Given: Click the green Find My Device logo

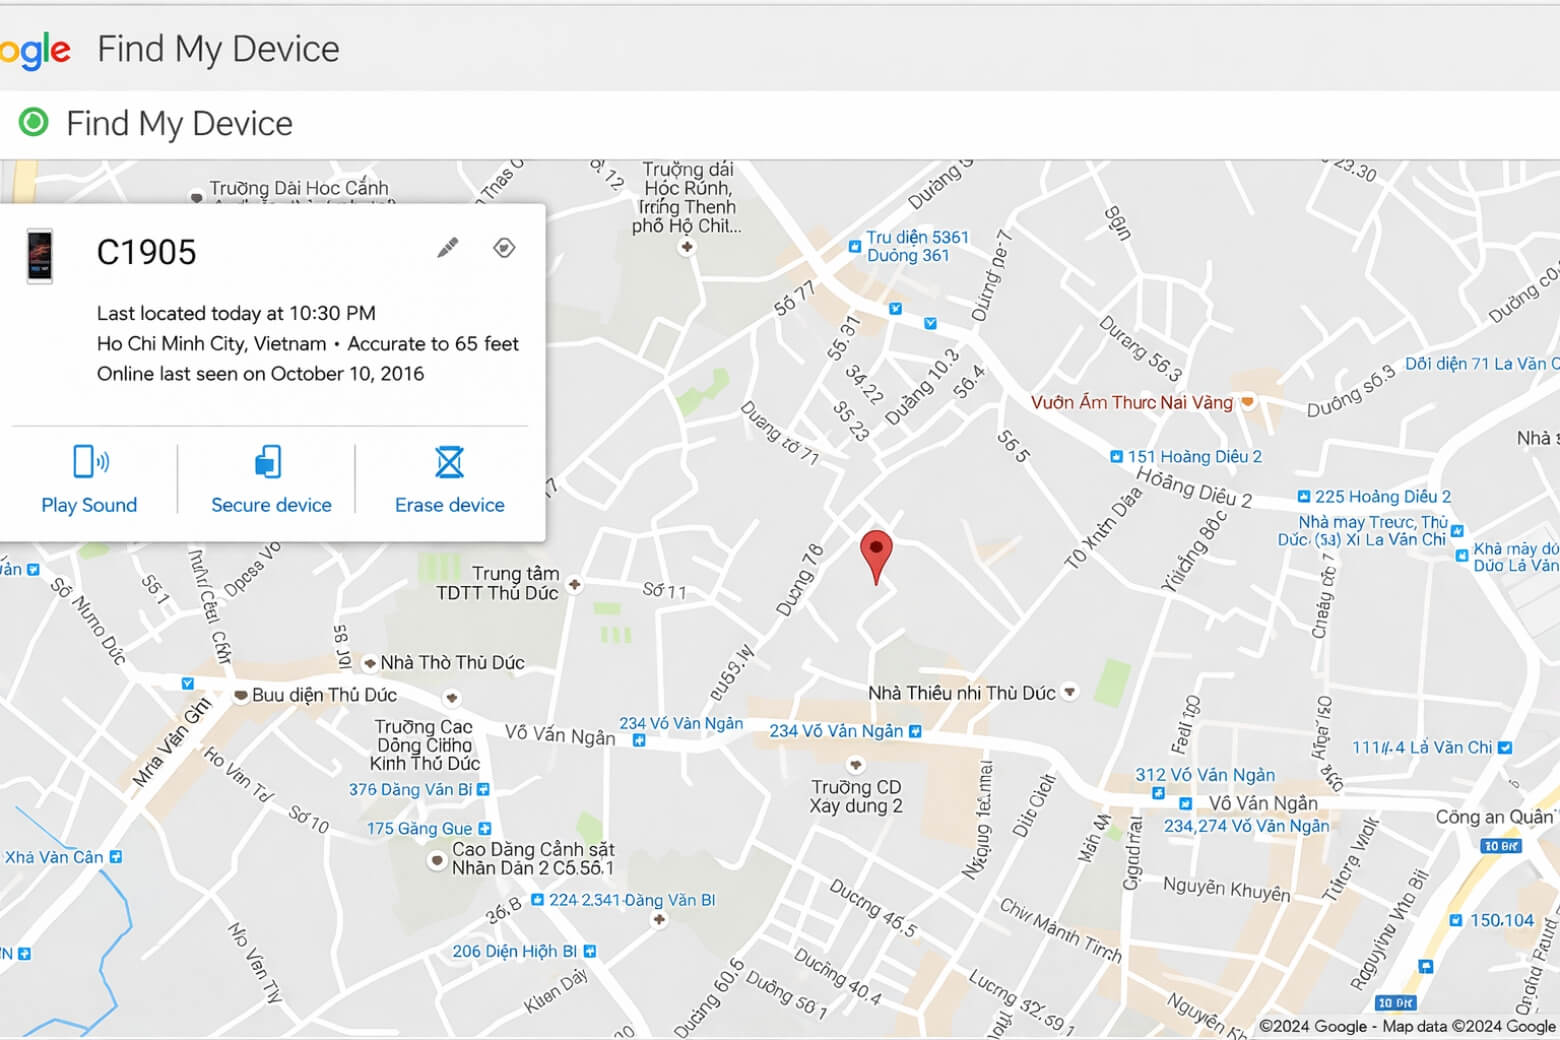Looking at the screenshot, I should point(33,122).
